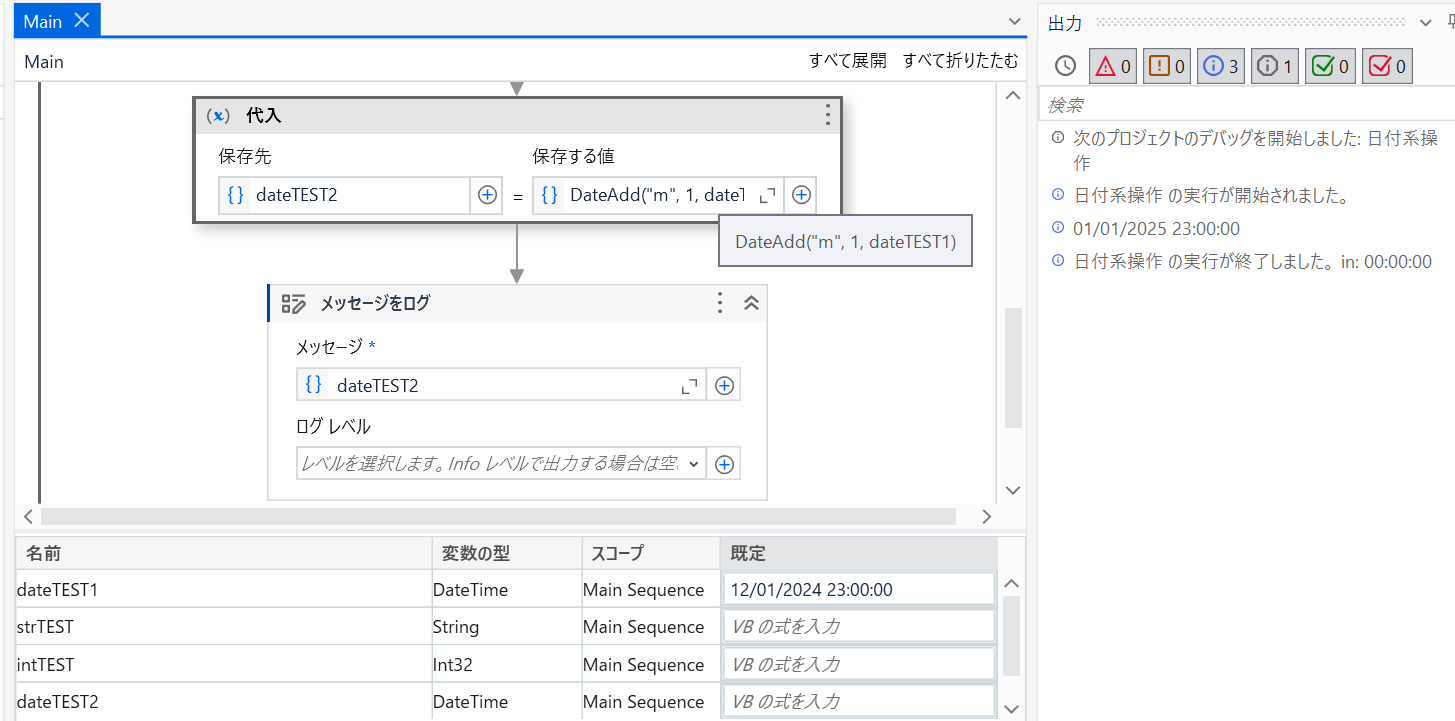Click the 代入 activity icon
Screen dimensions: 1455x721
coord(219,116)
